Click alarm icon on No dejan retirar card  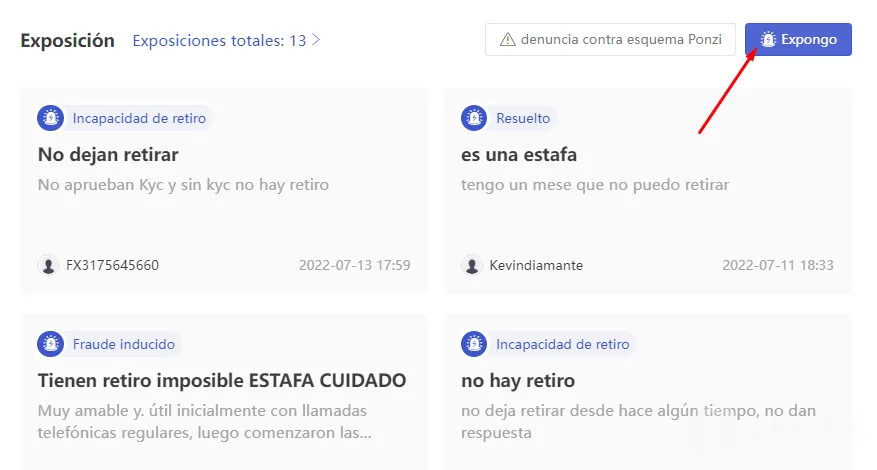(x=50, y=118)
